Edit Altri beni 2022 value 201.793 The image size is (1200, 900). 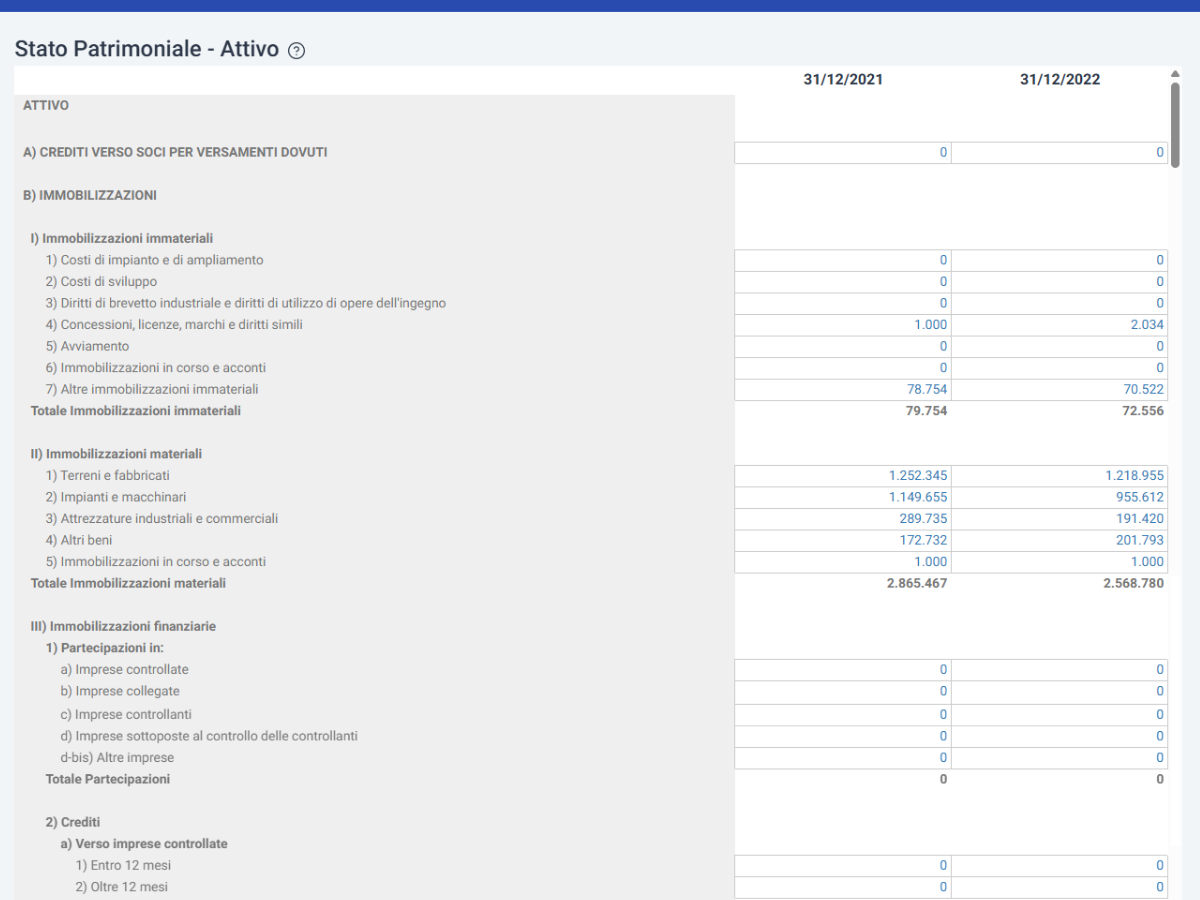point(1059,540)
